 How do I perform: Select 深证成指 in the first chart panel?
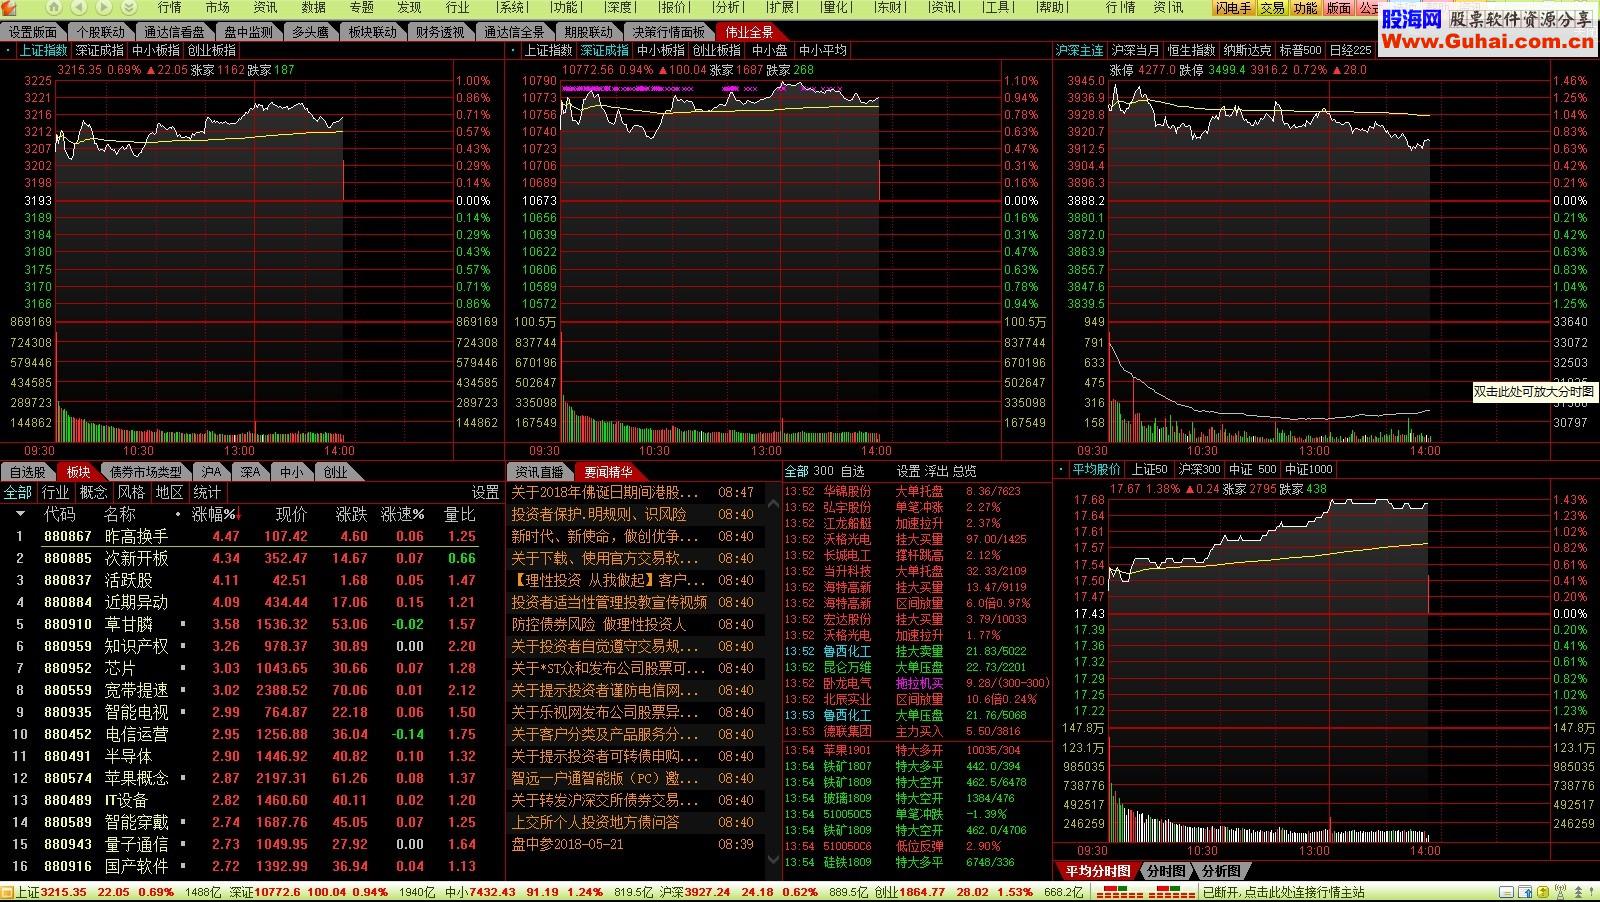point(100,50)
